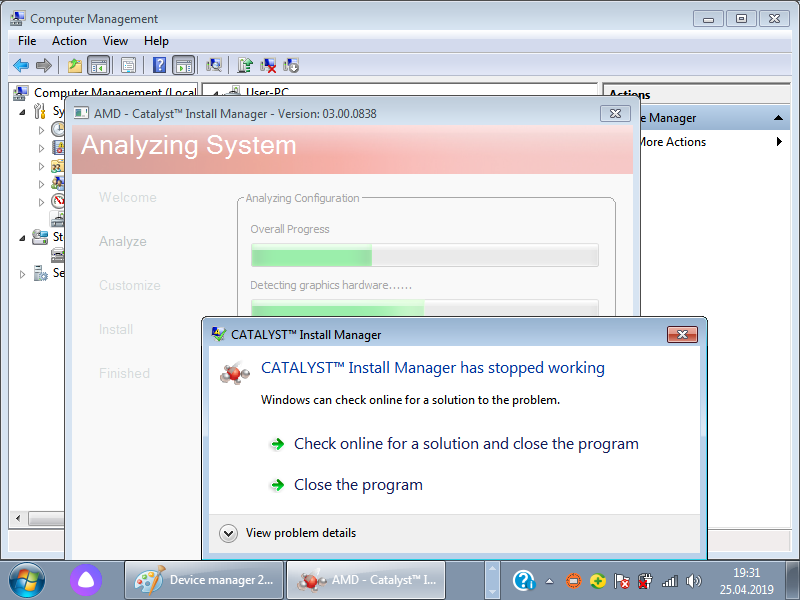Viewport: 800px width, 600px height.
Task: Click the power plug tray icon
Action: pyautogui.click(x=645, y=581)
